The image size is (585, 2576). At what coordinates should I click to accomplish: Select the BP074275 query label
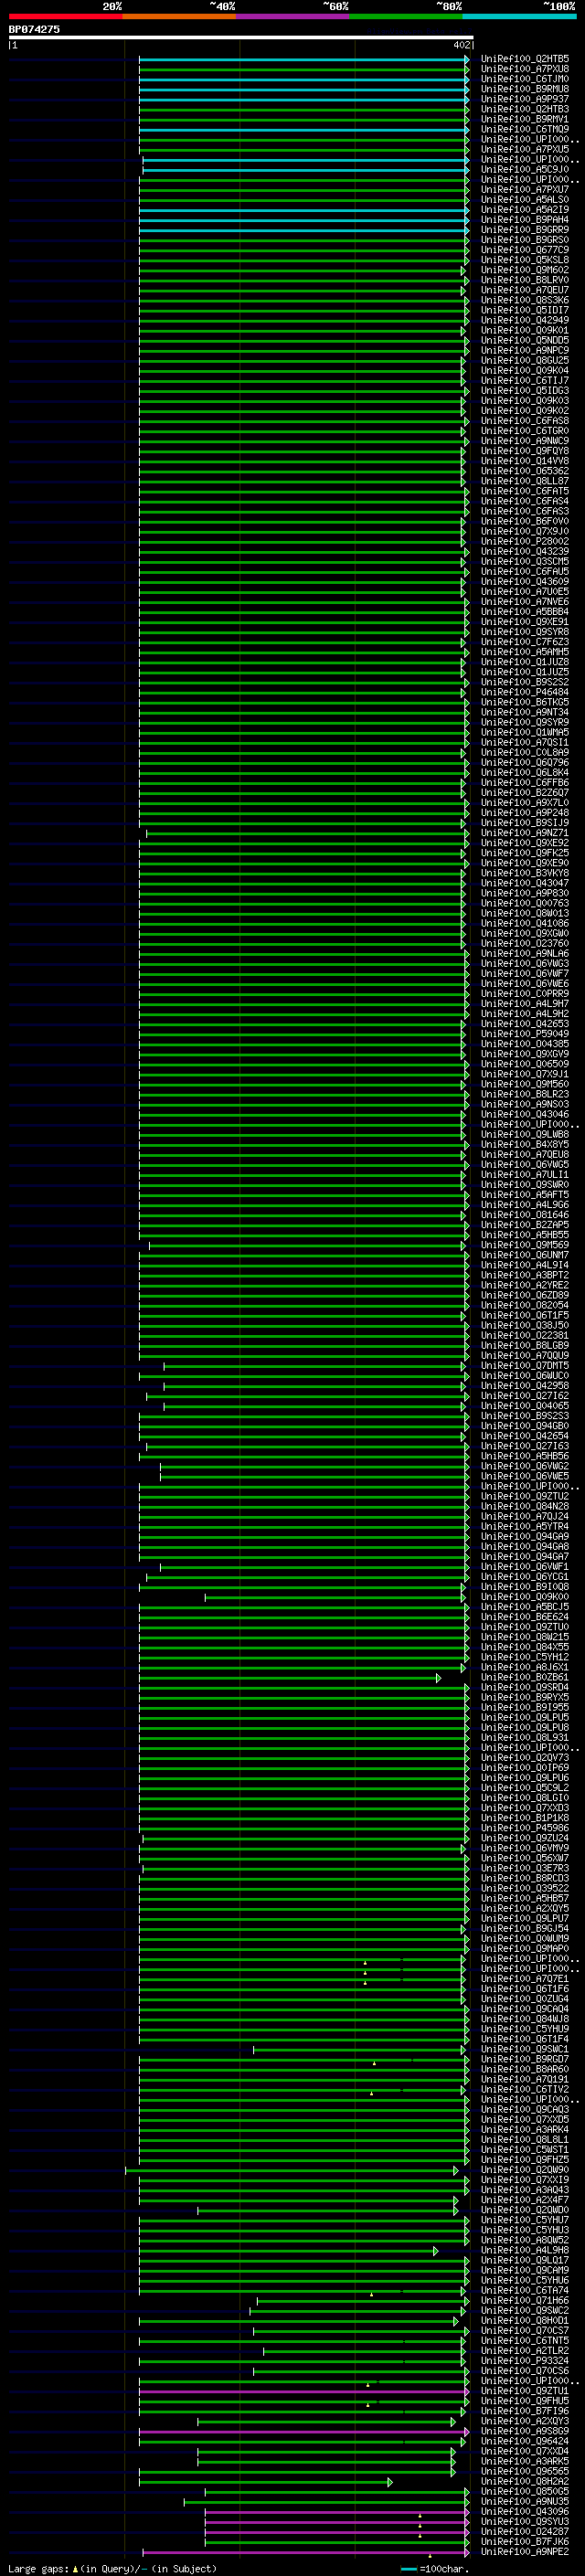tap(34, 29)
